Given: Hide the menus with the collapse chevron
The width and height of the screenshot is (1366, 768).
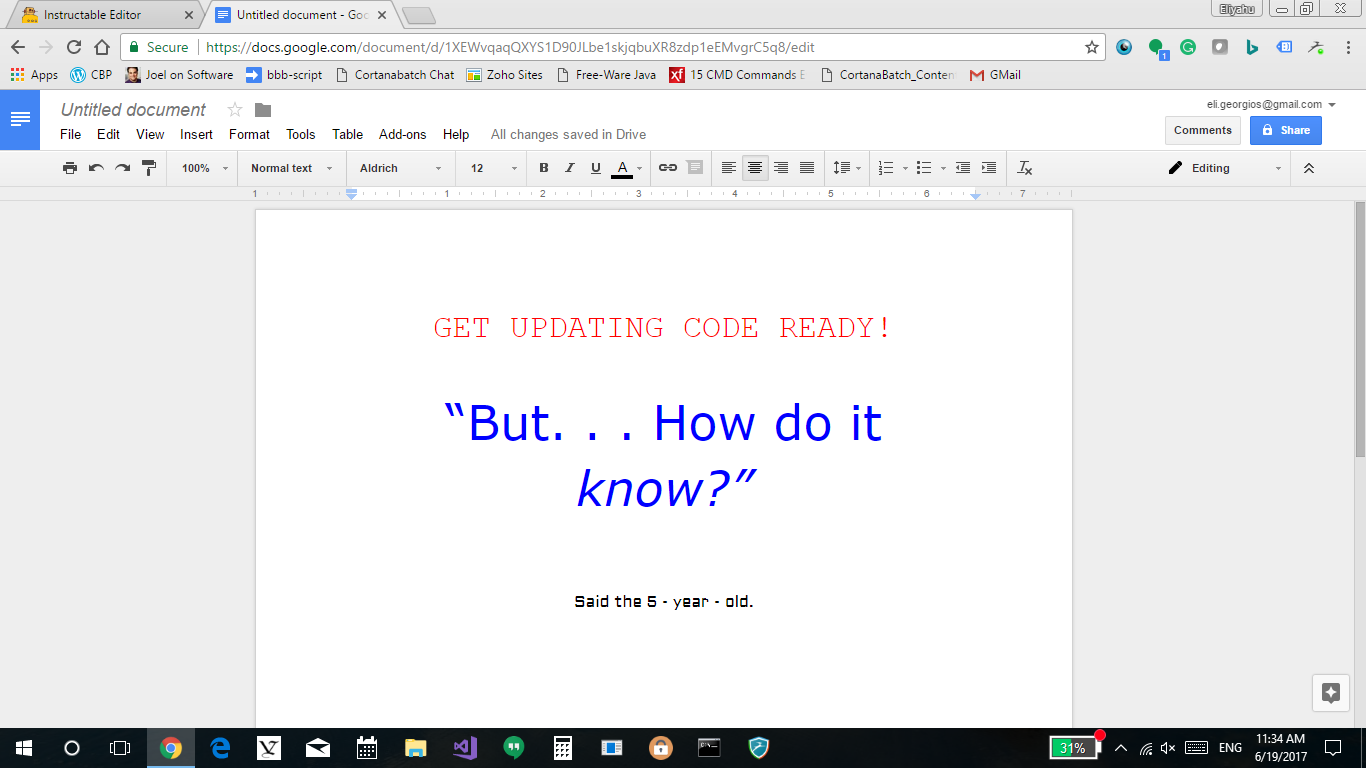Looking at the screenshot, I should pyautogui.click(x=1309, y=168).
